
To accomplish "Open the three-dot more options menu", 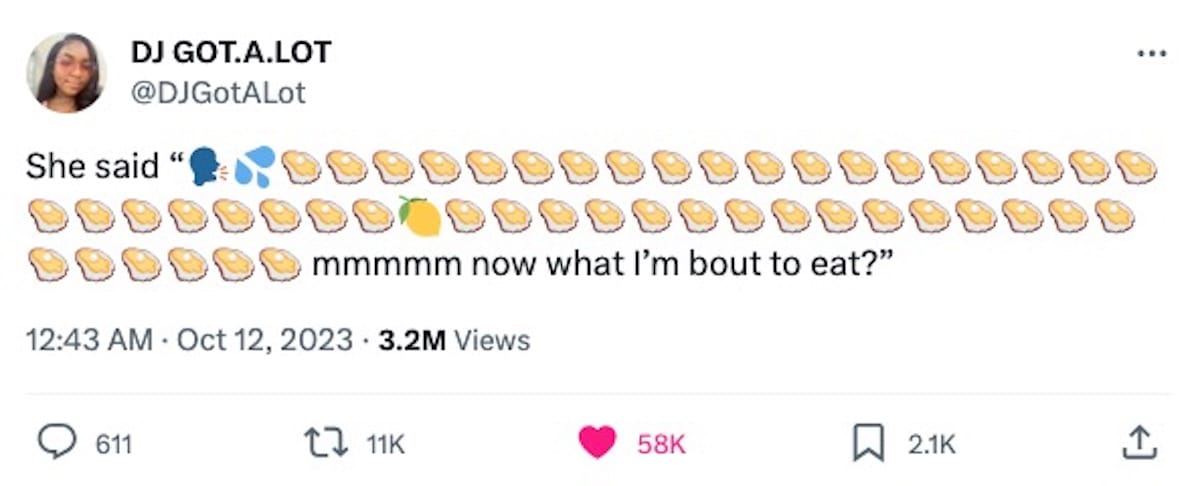I will [x=1152, y=53].
